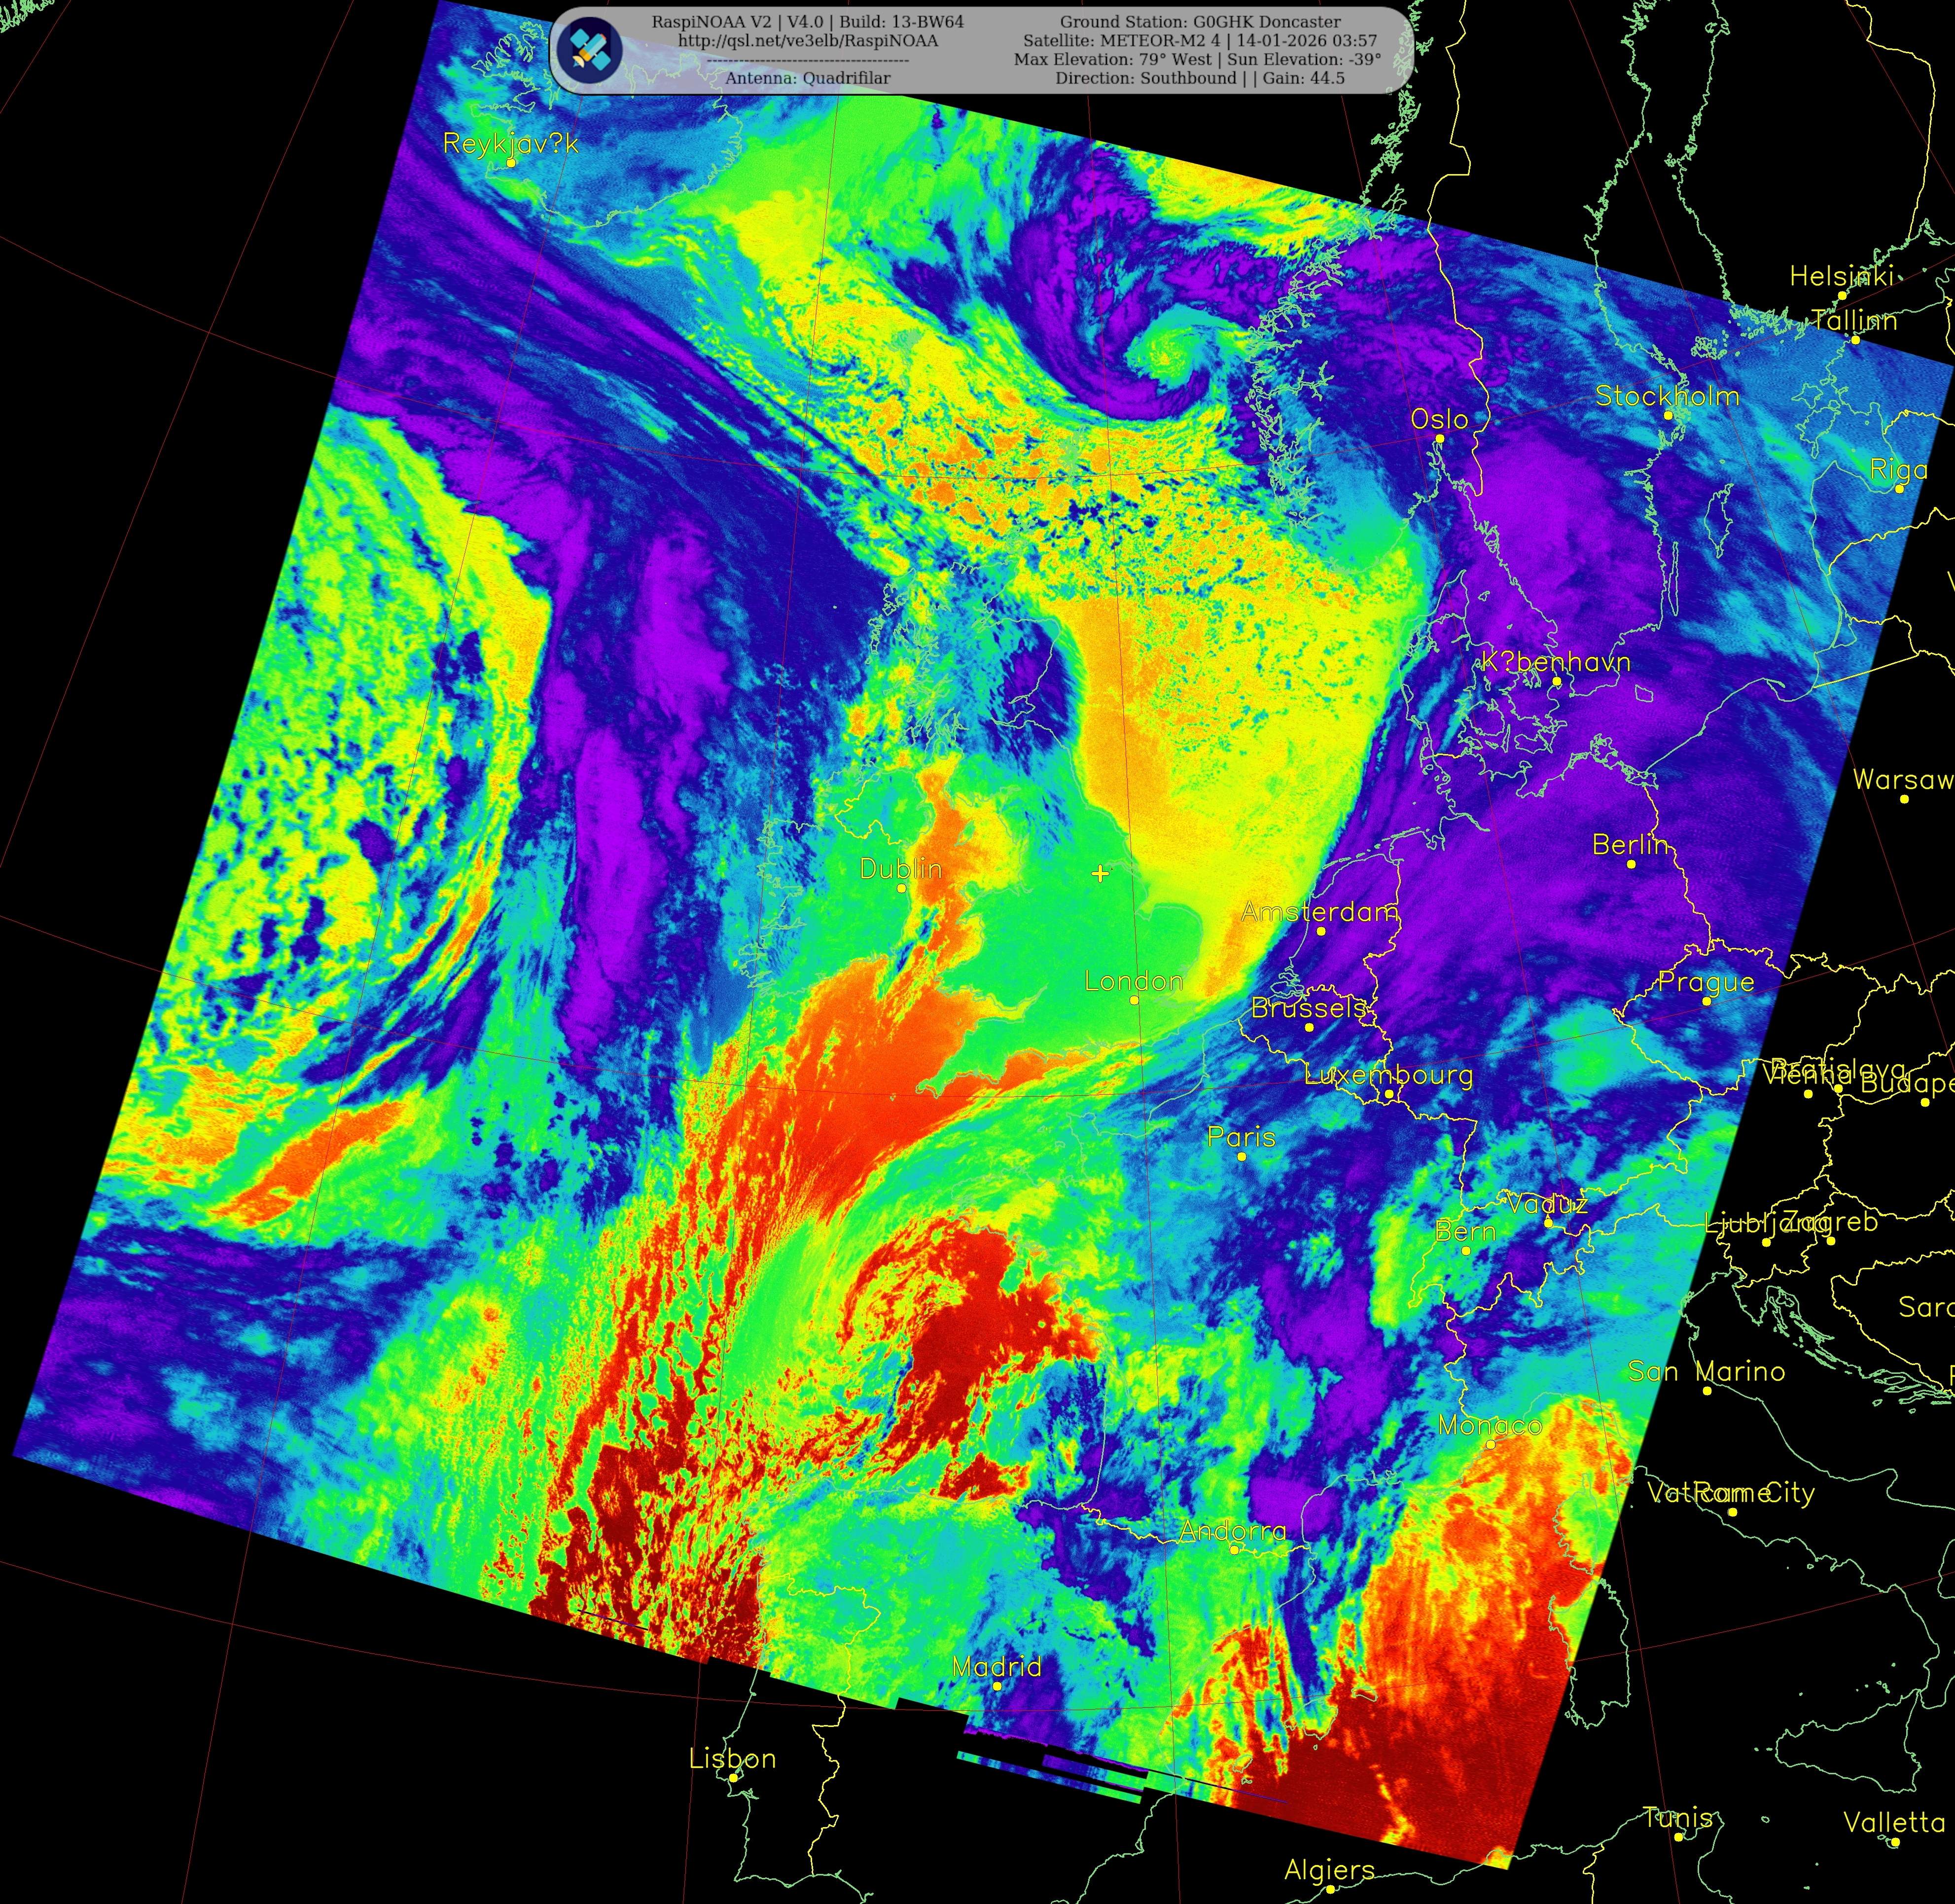This screenshot has height=1904, width=1955.
Task: Click the Stockholm map marker dot
Action: pos(1667,415)
